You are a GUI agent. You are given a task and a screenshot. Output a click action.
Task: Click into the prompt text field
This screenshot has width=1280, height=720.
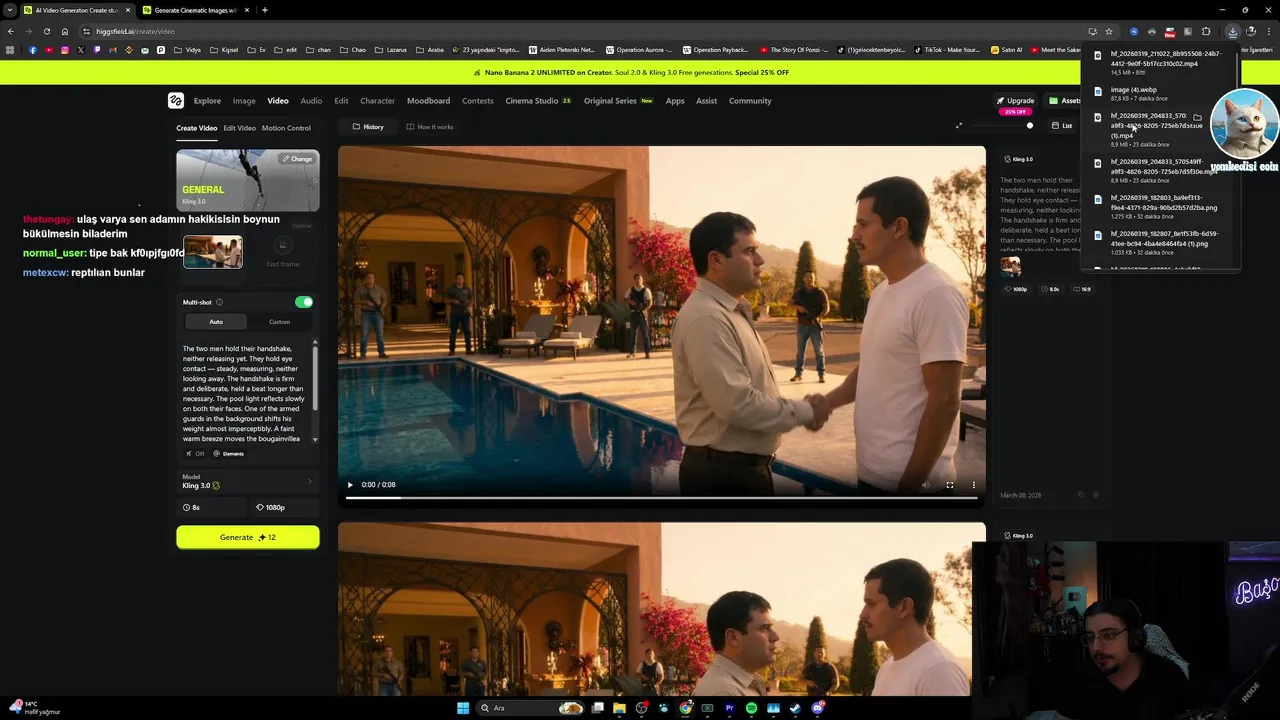tap(245, 394)
